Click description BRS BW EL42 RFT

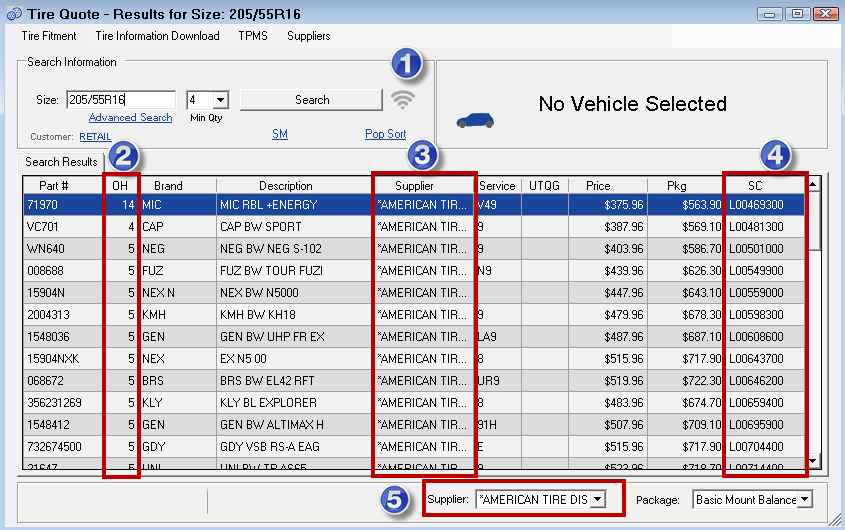(x=267, y=381)
